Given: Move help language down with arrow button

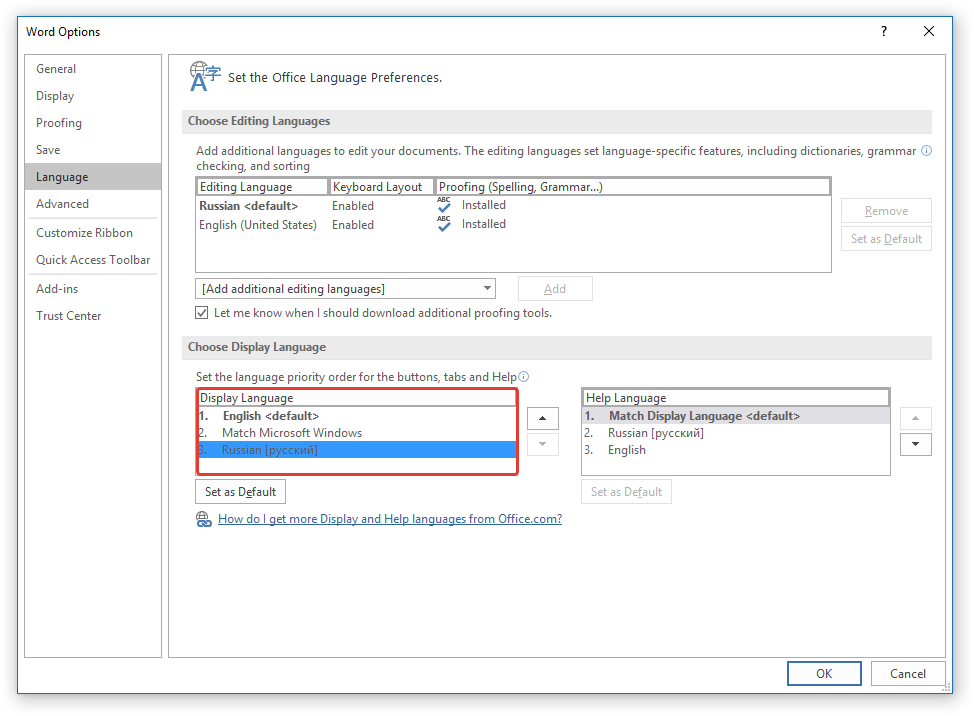Looking at the screenshot, I should (916, 445).
